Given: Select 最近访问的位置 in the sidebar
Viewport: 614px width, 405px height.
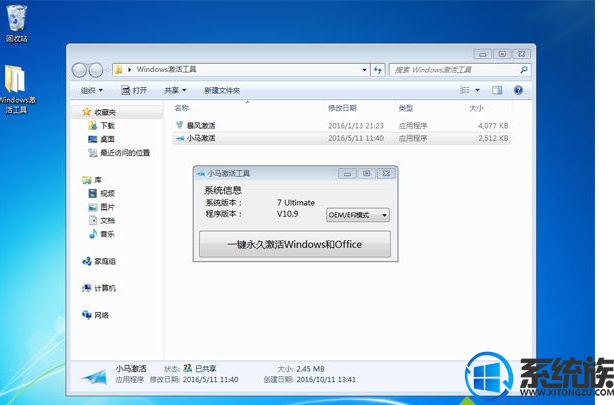Looking at the screenshot, I should [125, 153].
